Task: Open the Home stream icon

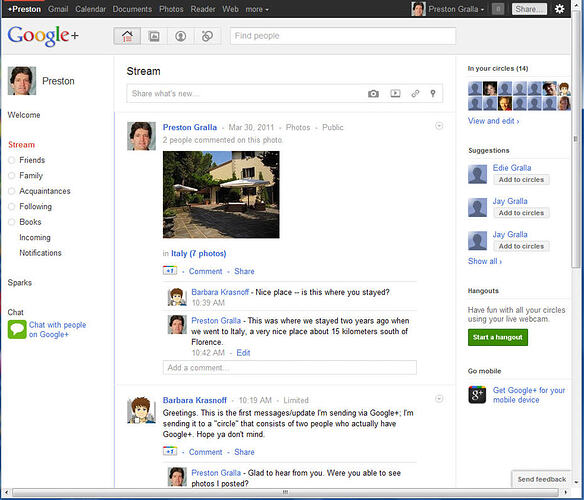Action: (x=127, y=36)
